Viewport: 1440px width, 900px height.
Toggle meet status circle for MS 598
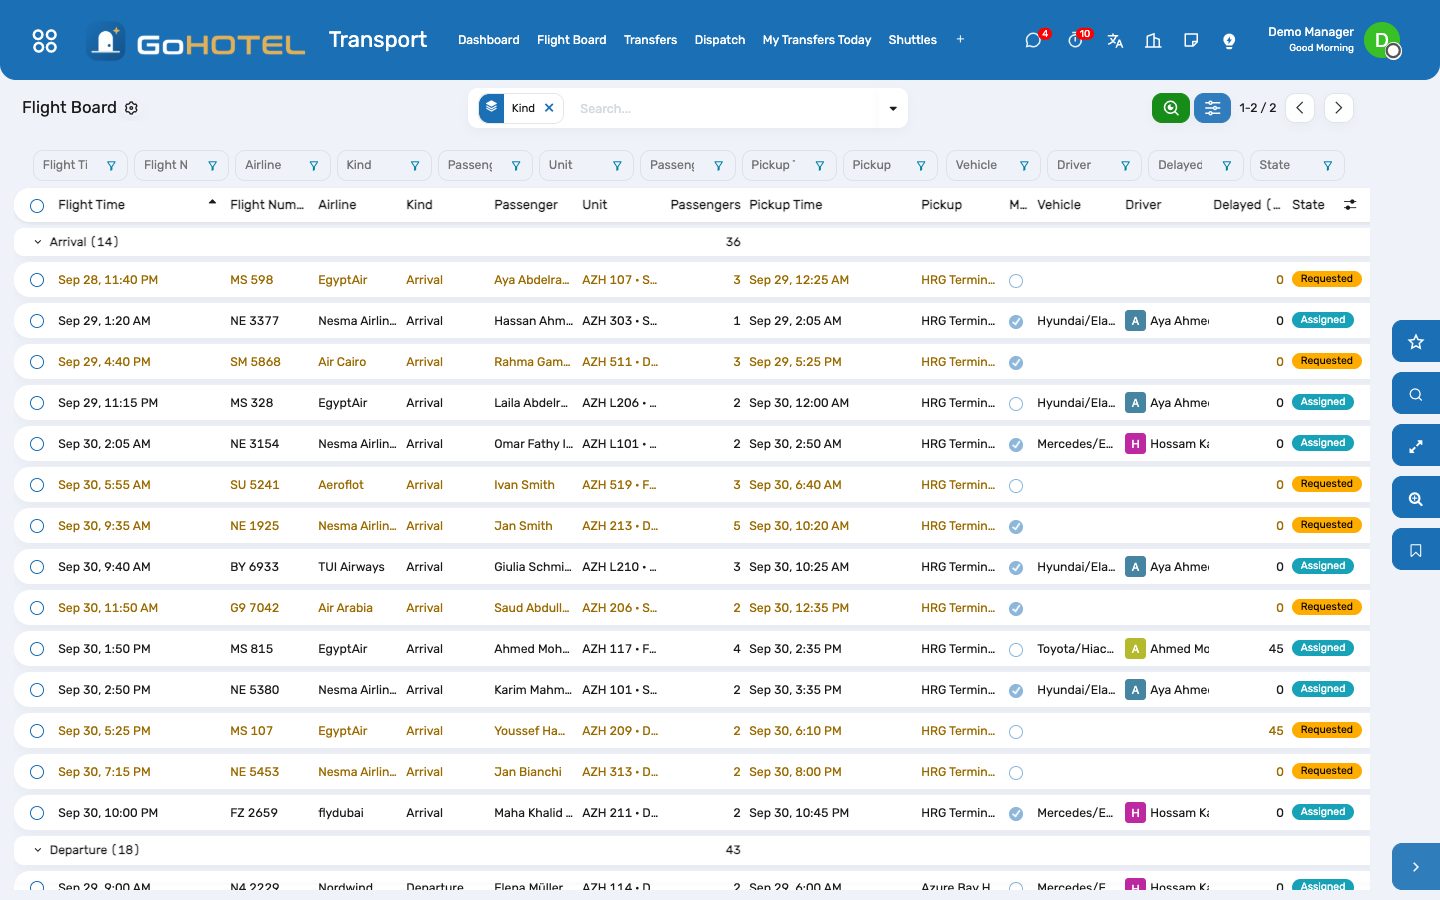[x=1016, y=281]
